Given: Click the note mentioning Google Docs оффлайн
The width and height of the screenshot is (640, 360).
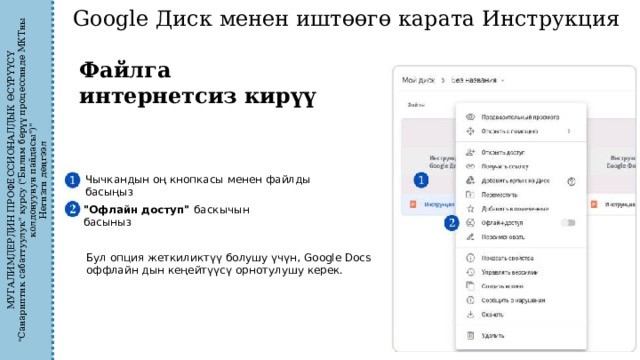Looking at the screenshot, I should tap(229, 264).
